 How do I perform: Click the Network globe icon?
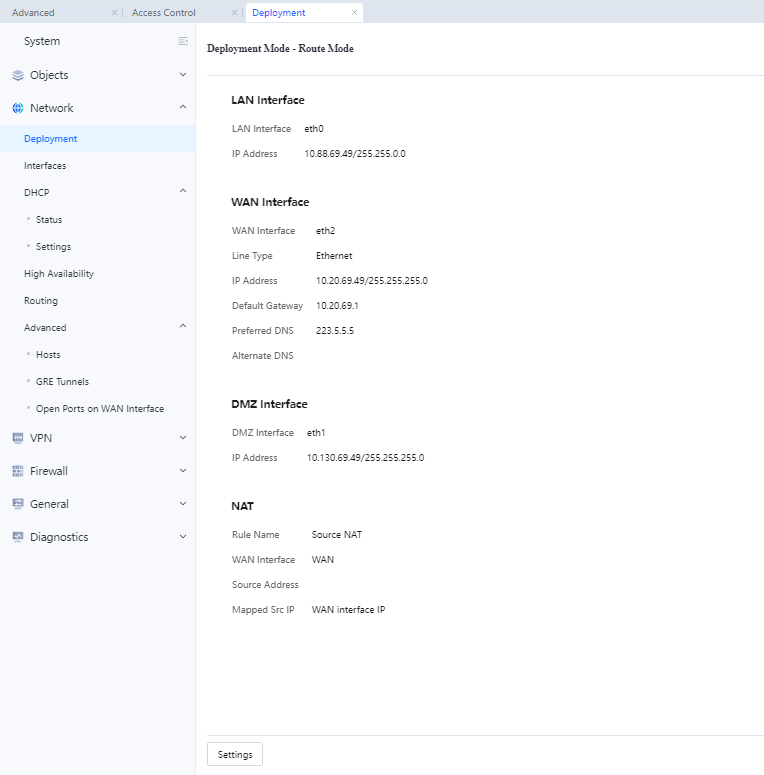click(18, 108)
